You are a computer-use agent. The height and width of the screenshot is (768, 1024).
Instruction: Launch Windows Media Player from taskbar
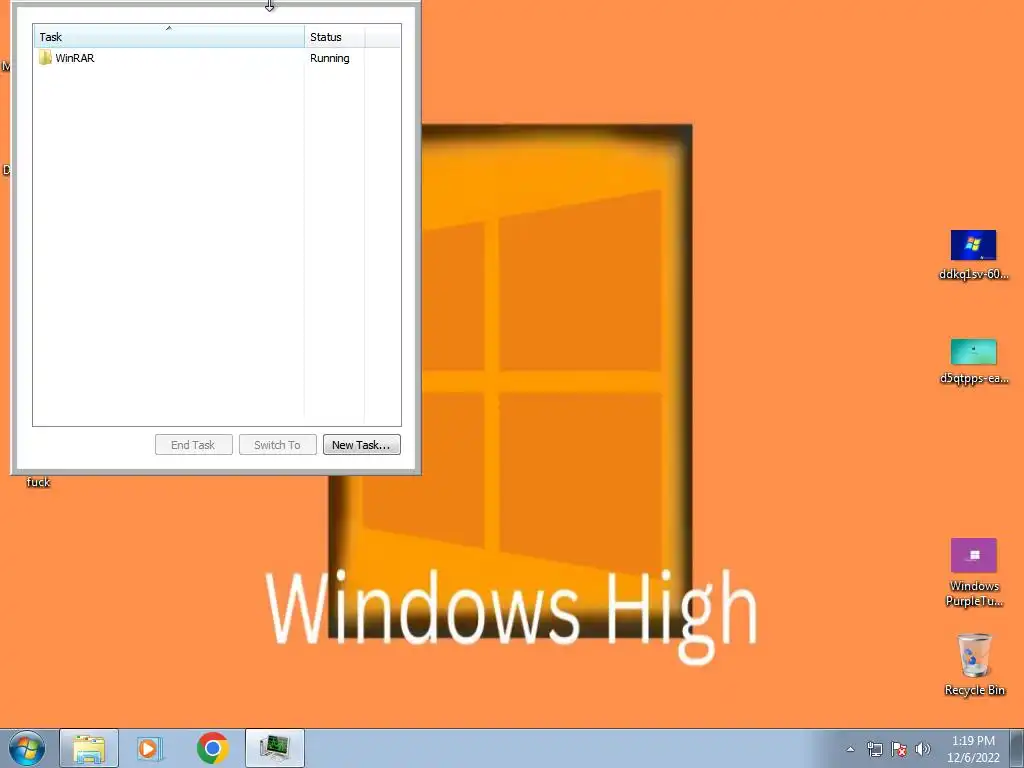pyautogui.click(x=150, y=748)
